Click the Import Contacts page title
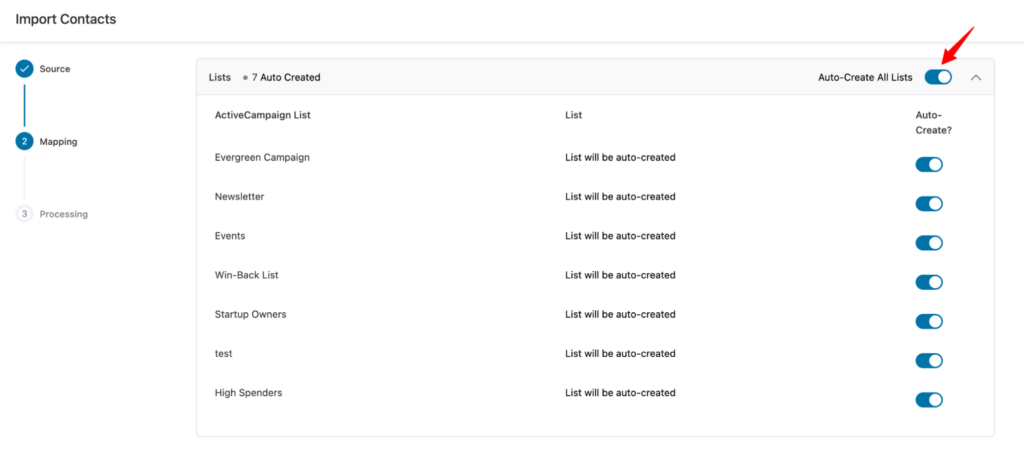The height and width of the screenshot is (454, 1024). tap(66, 19)
